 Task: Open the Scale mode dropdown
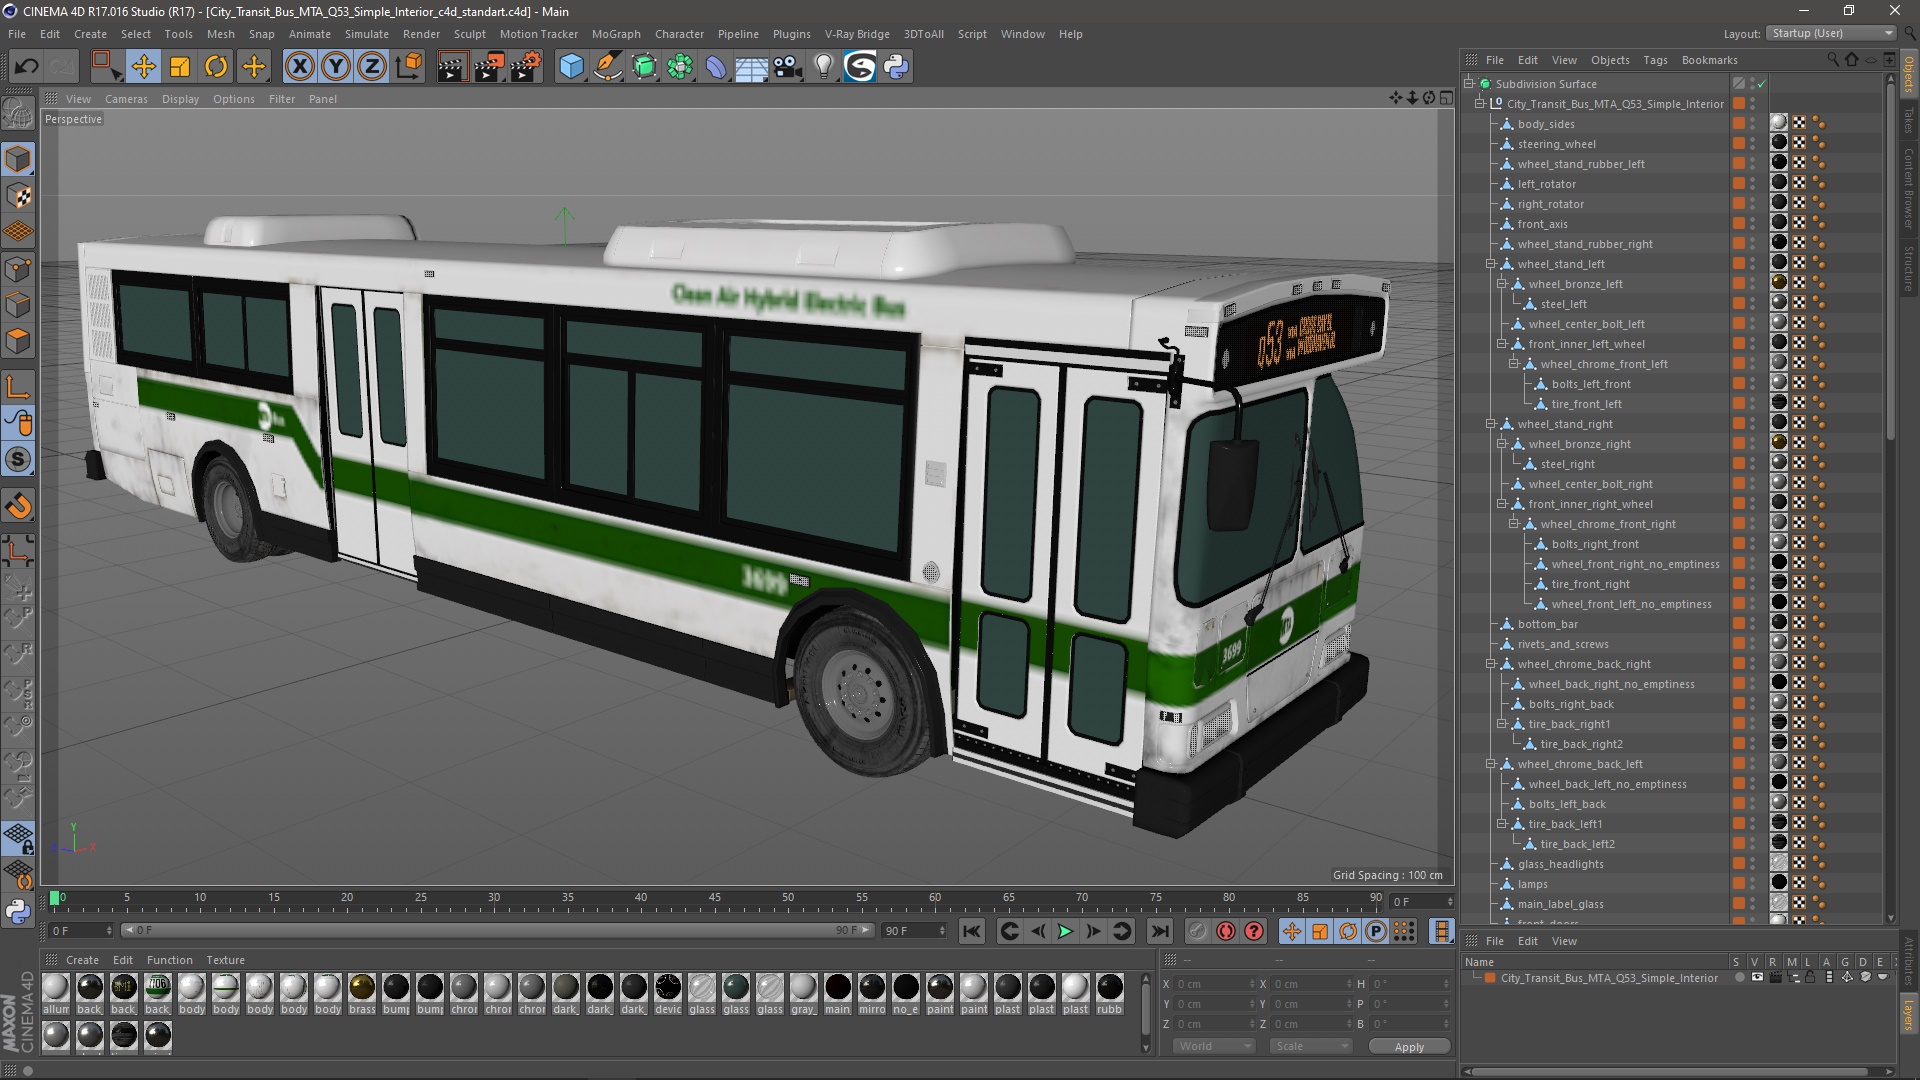coord(1311,1046)
